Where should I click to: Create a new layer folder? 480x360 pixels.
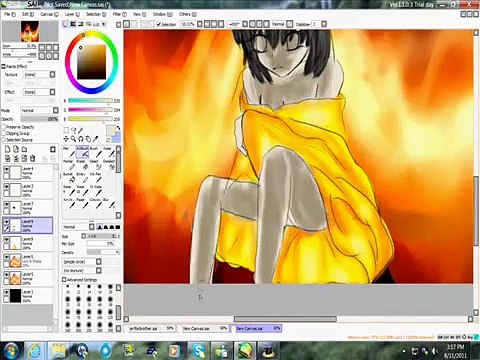[24, 149]
